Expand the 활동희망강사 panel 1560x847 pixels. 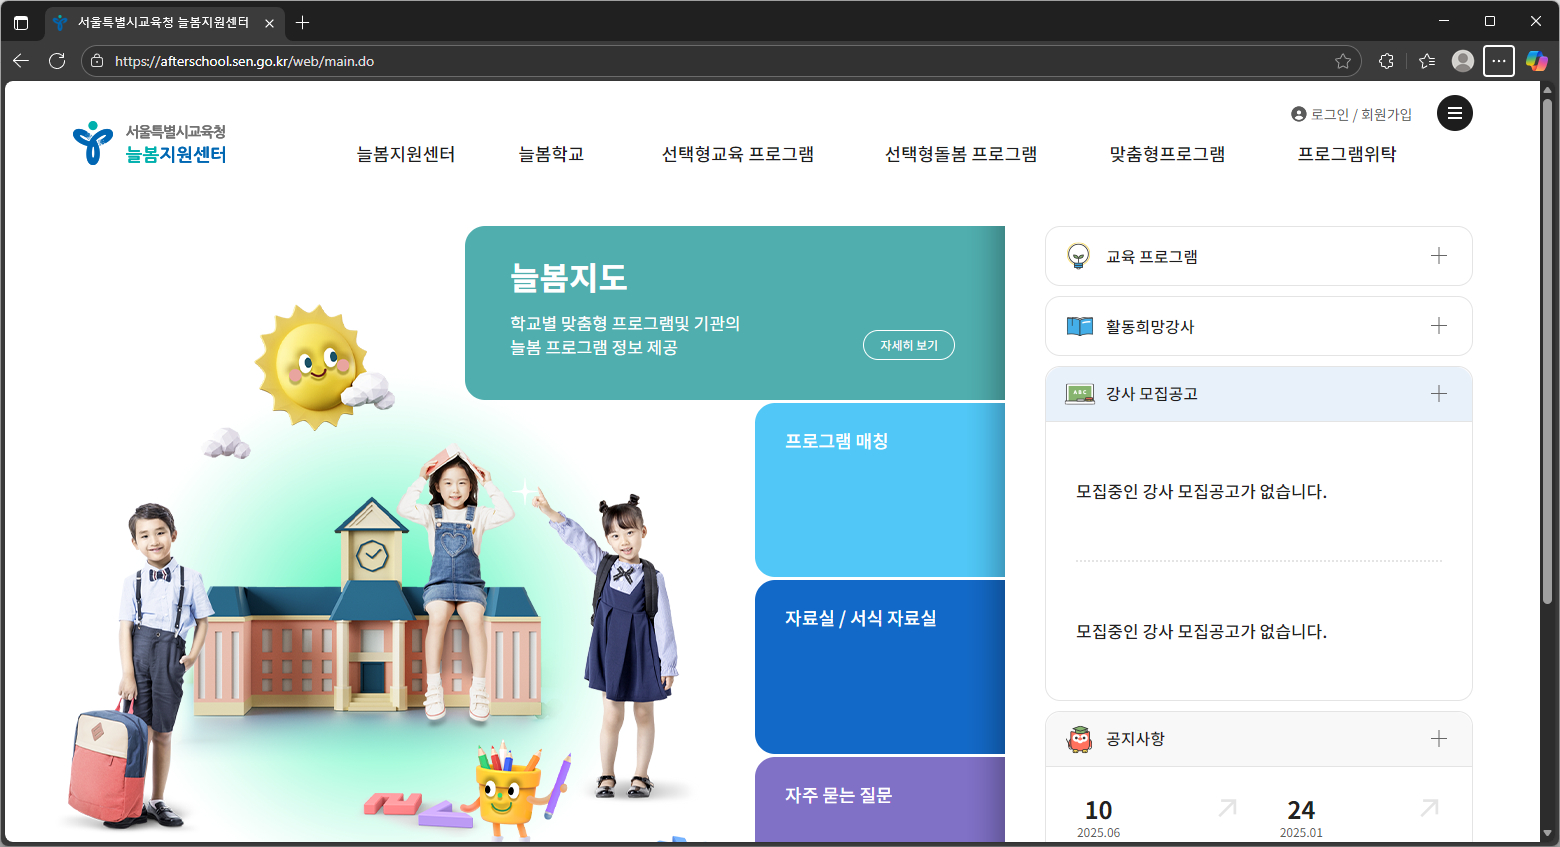tap(1439, 325)
